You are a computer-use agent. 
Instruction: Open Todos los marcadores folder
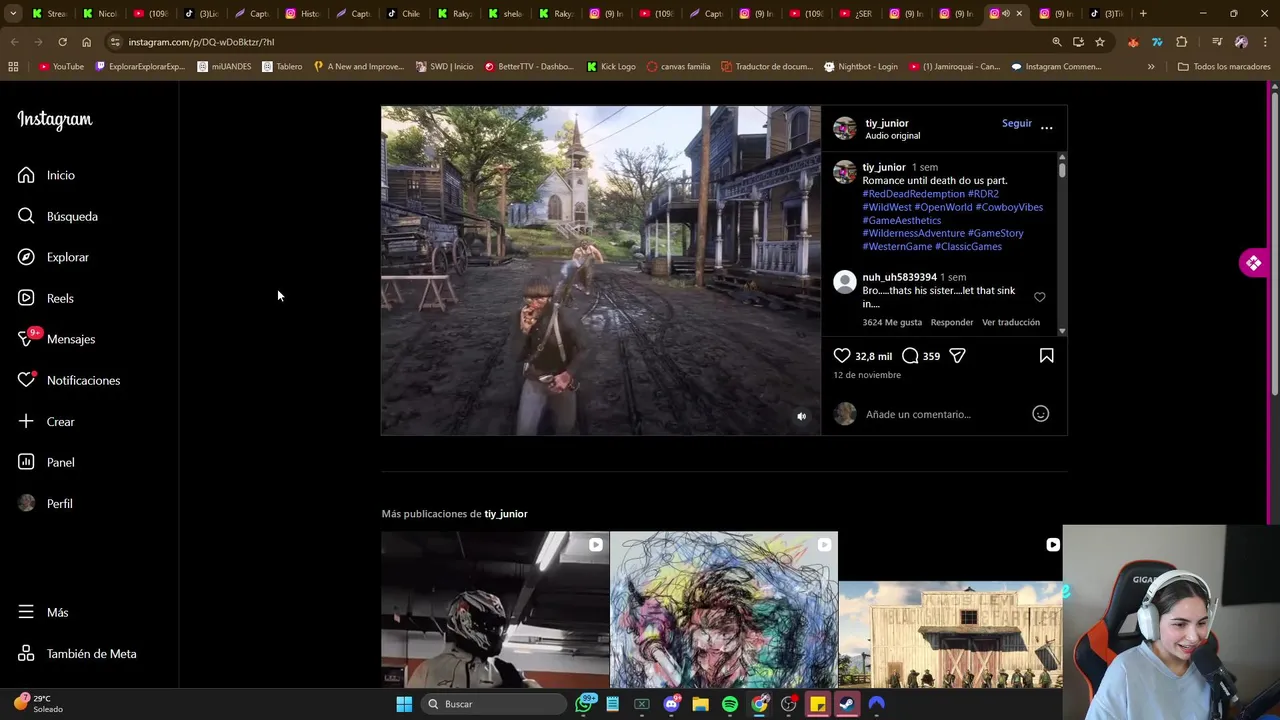[x=1224, y=66]
